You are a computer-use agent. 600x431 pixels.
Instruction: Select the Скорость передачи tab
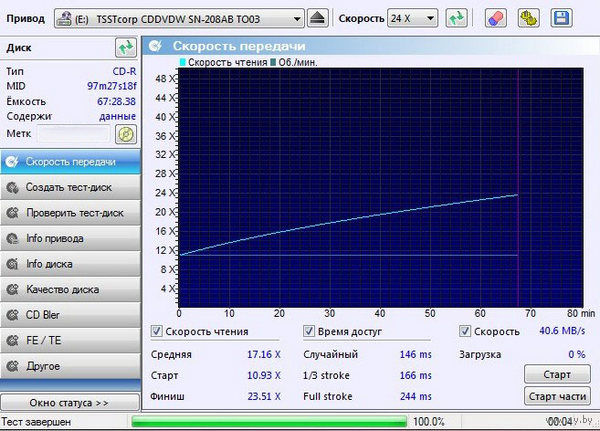click(70, 162)
